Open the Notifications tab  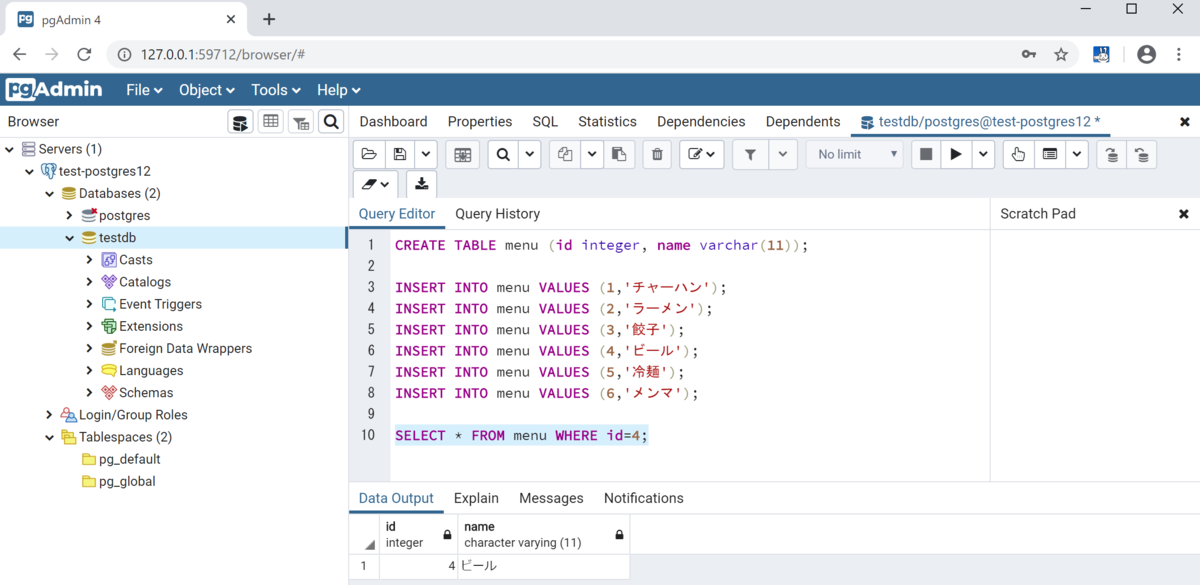point(644,498)
